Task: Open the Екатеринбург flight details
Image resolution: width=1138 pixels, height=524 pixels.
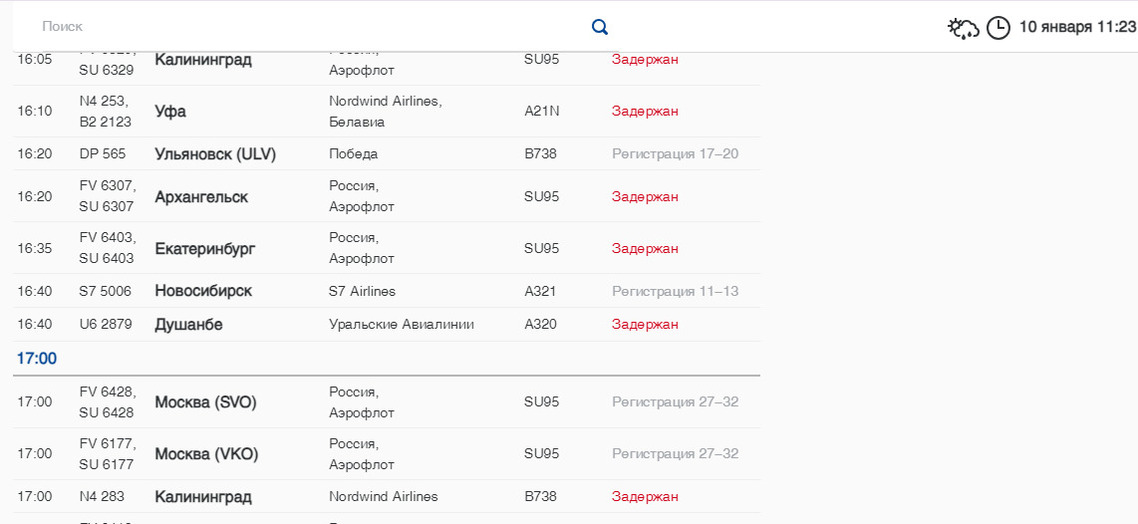Action: click(x=205, y=248)
